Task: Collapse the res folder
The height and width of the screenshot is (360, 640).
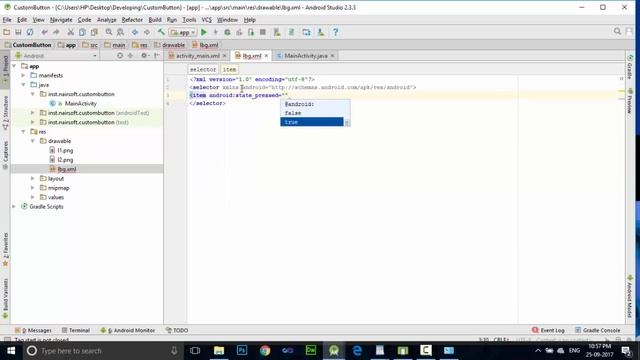Action: 24,131
